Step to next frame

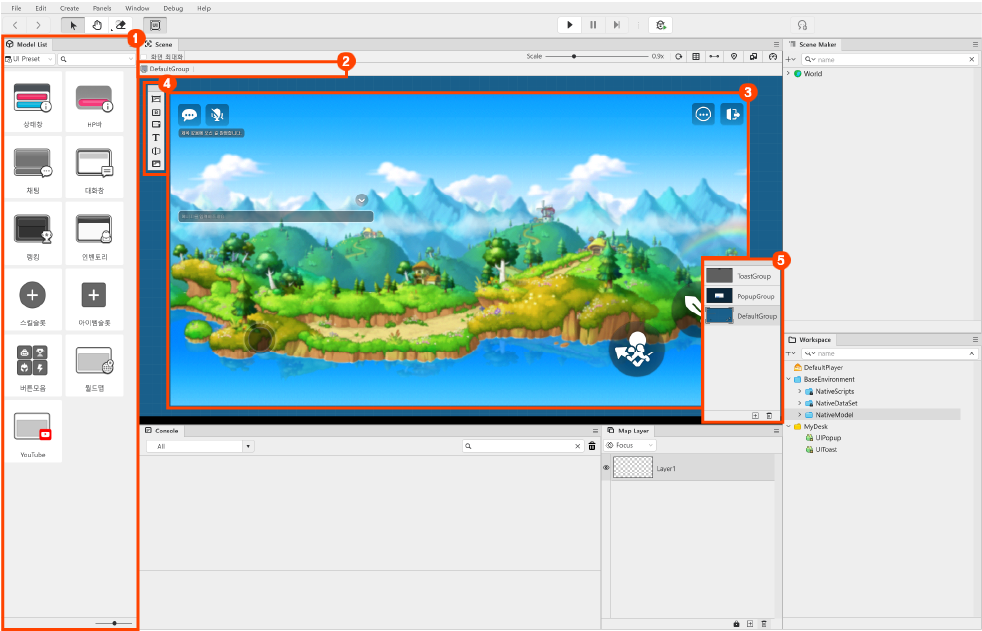[617, 25]
